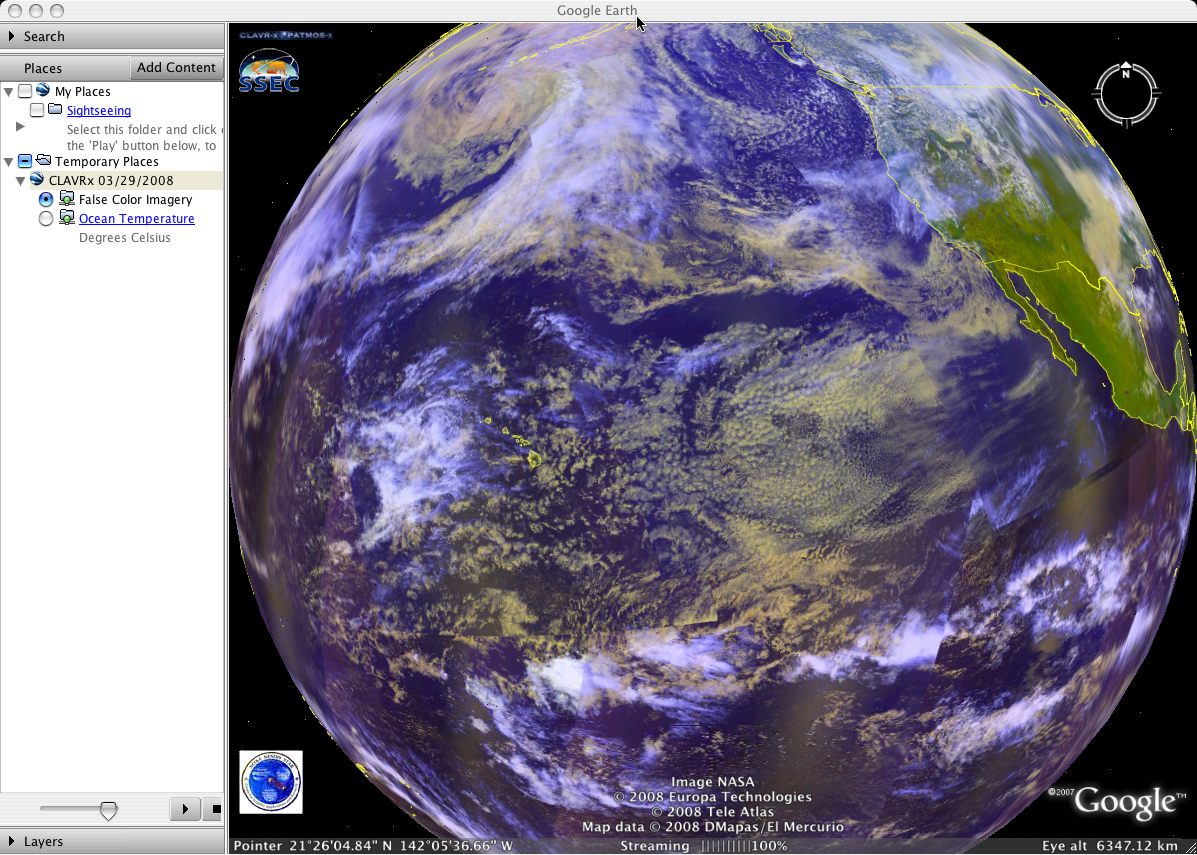Select the CLAVRx 03/29/2008 tree row

pos(126,181)
